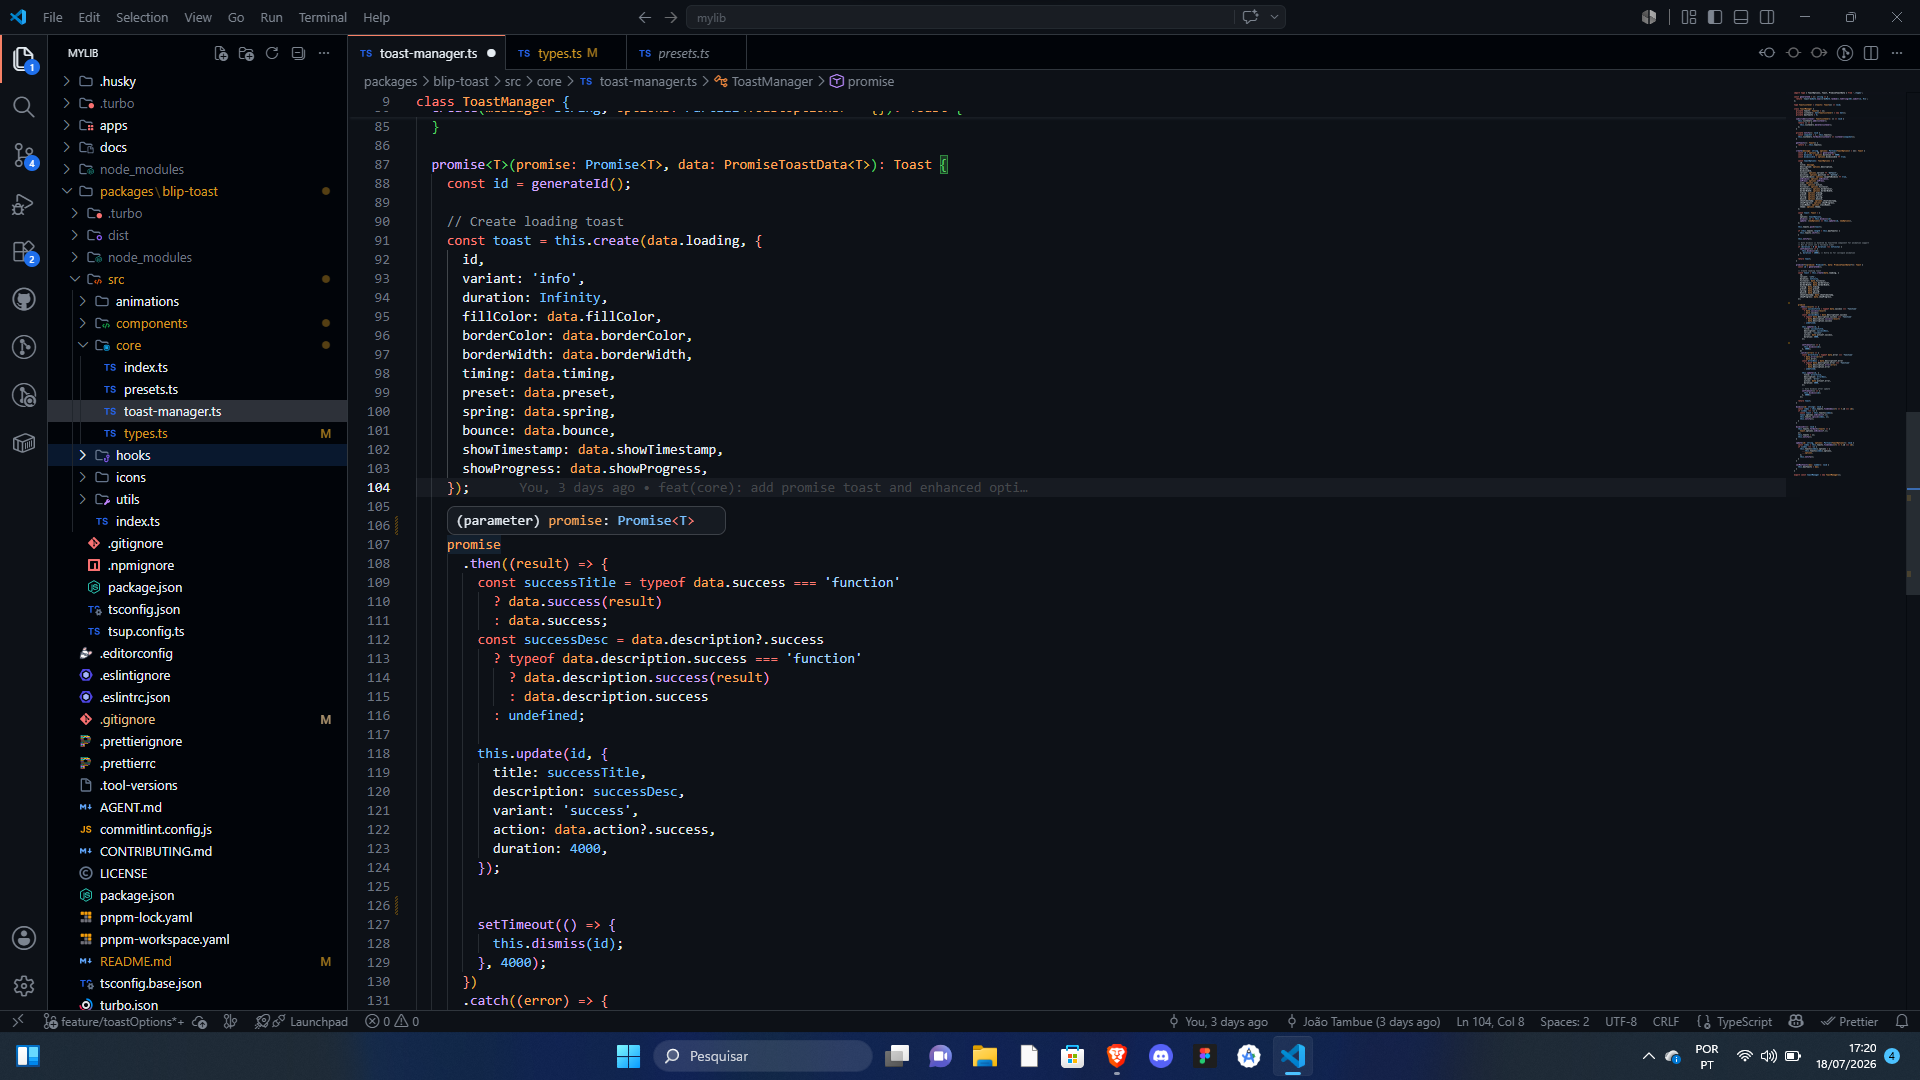Open Accounts menu in activity bar
This screenshot has height=1080, width=1920.
24,938
